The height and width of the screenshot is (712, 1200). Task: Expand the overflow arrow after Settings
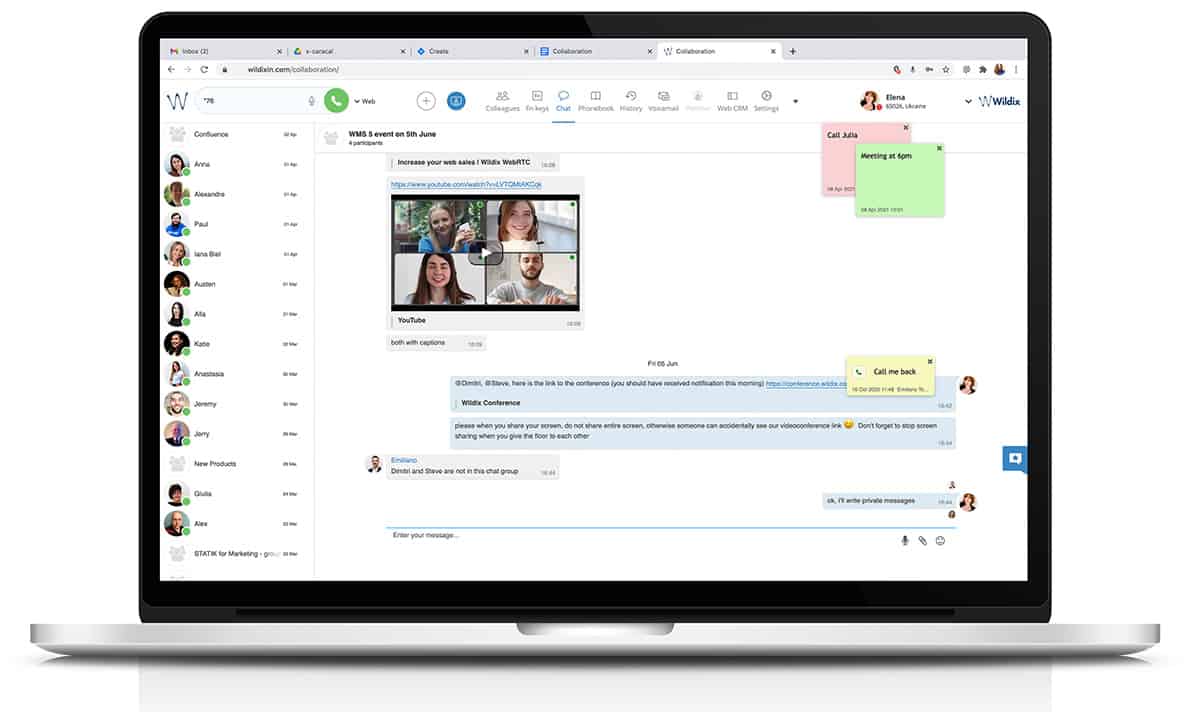point(796,101)
